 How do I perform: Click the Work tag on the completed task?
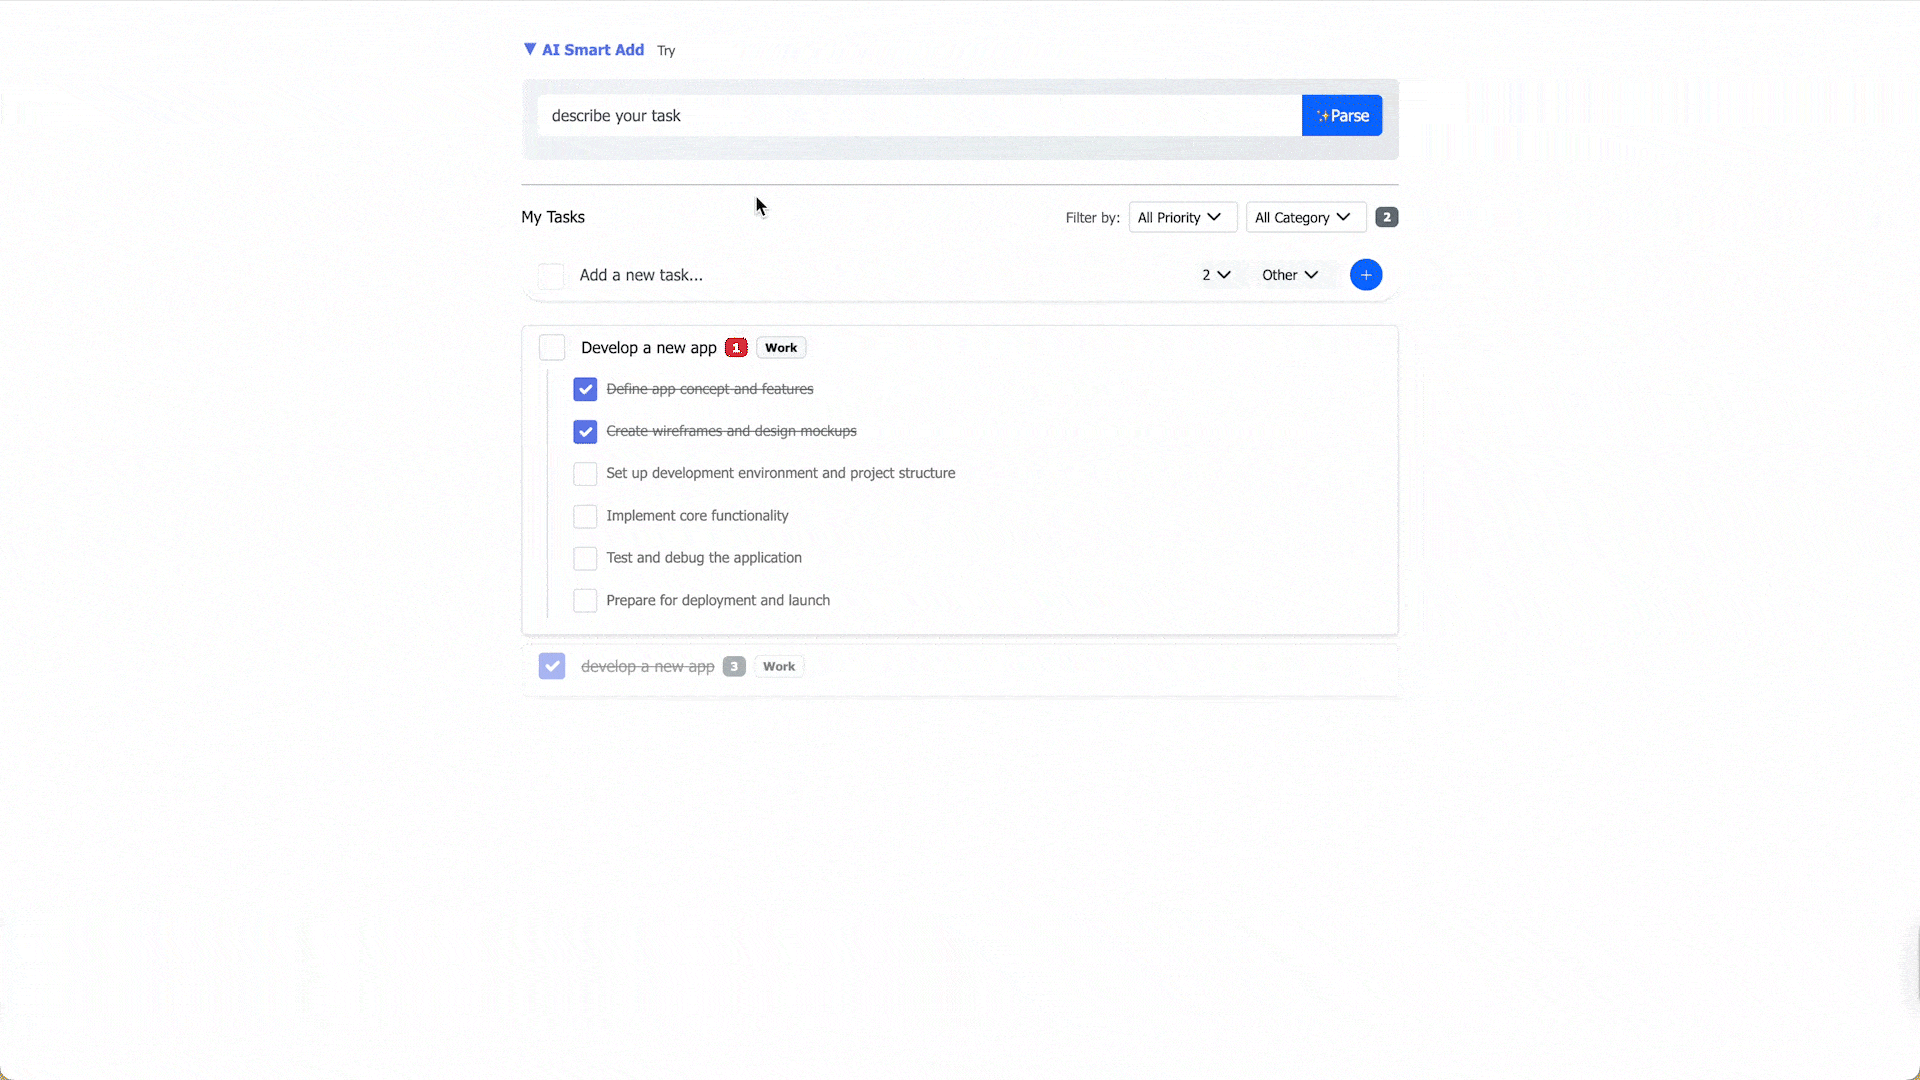pyautogui.click(x=778, y=666)
